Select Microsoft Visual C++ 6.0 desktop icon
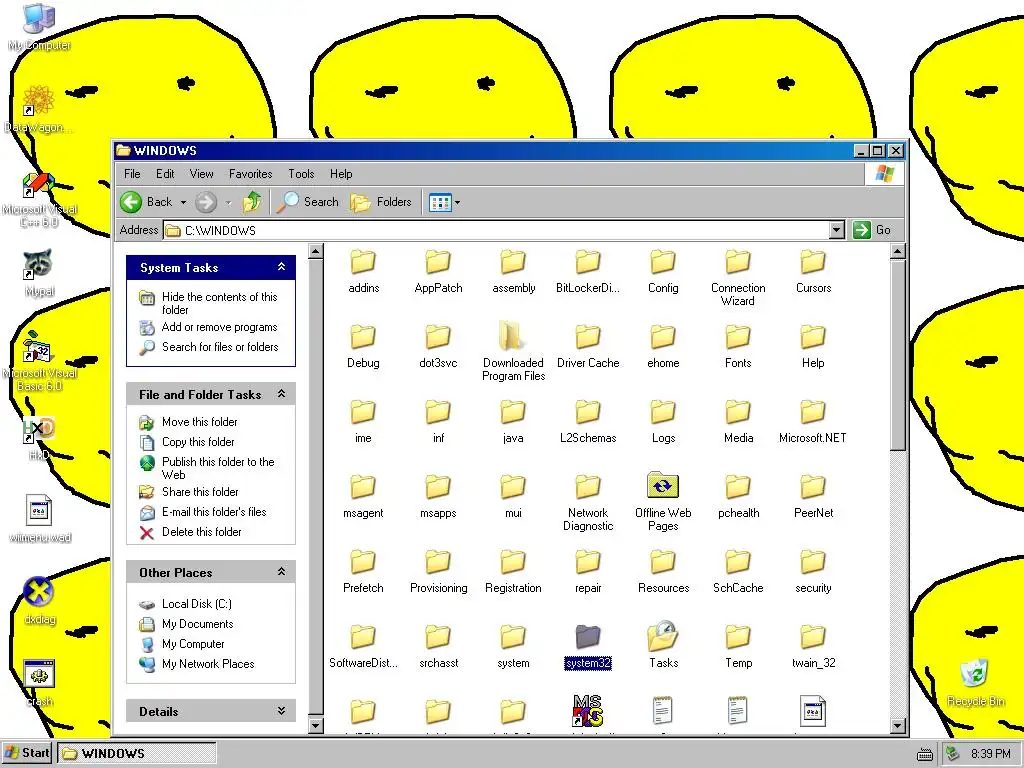Screen dimensions: 1024x768 click(x=39, y=199)
